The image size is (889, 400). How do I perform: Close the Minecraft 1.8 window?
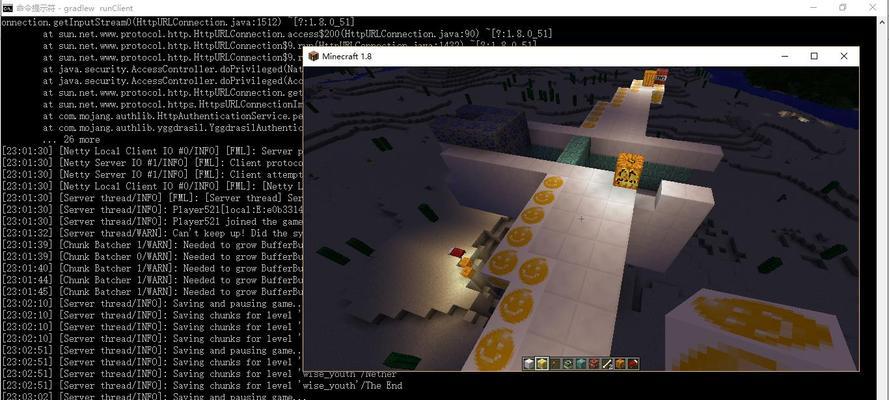click(844, 56)
